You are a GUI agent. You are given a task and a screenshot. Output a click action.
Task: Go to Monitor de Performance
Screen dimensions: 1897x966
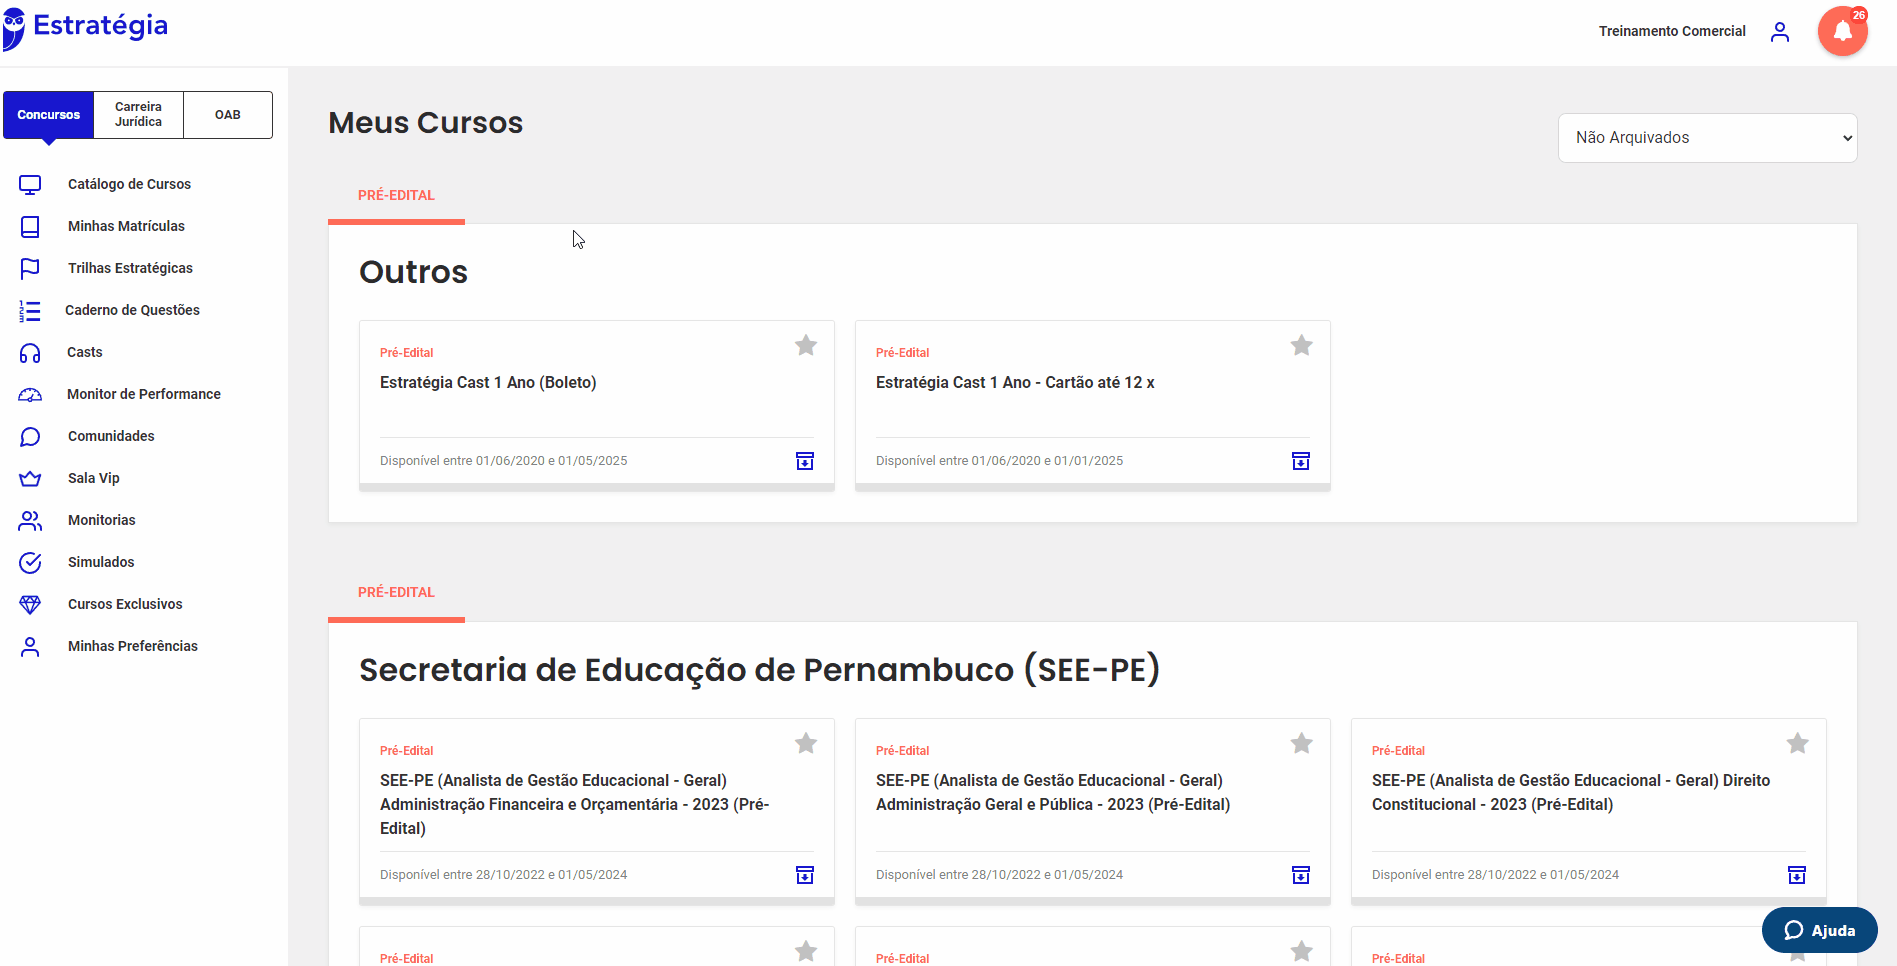pyautogui.click(x=144, y=395)
